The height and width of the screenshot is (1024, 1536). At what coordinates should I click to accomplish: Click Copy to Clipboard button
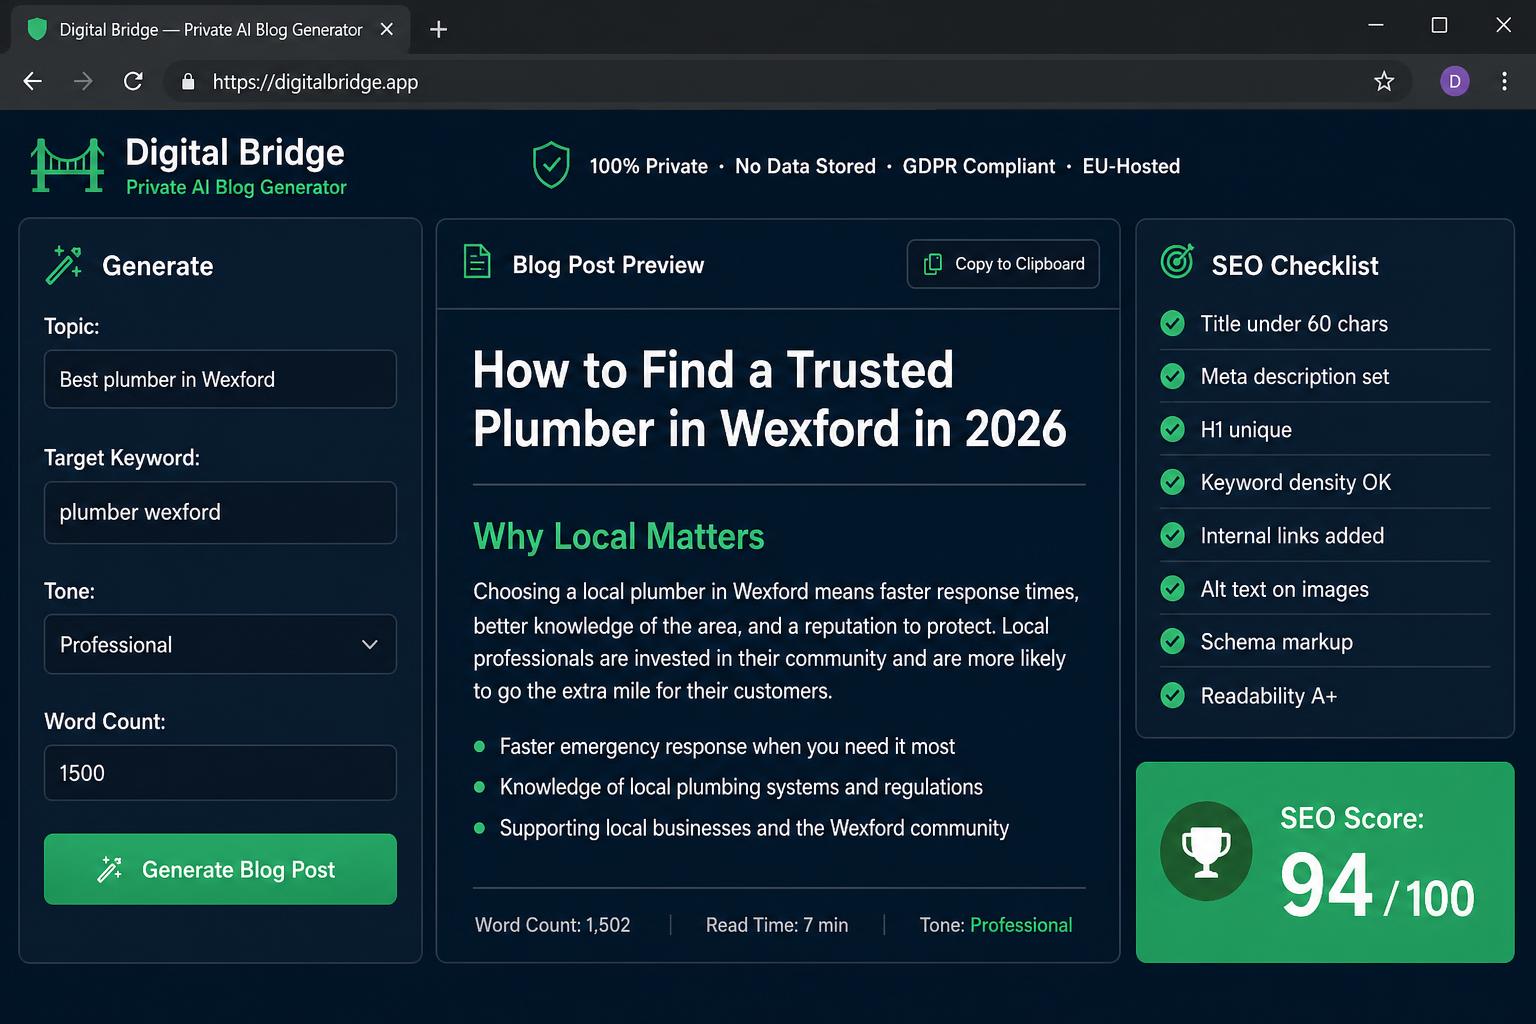coord(1003,264)
